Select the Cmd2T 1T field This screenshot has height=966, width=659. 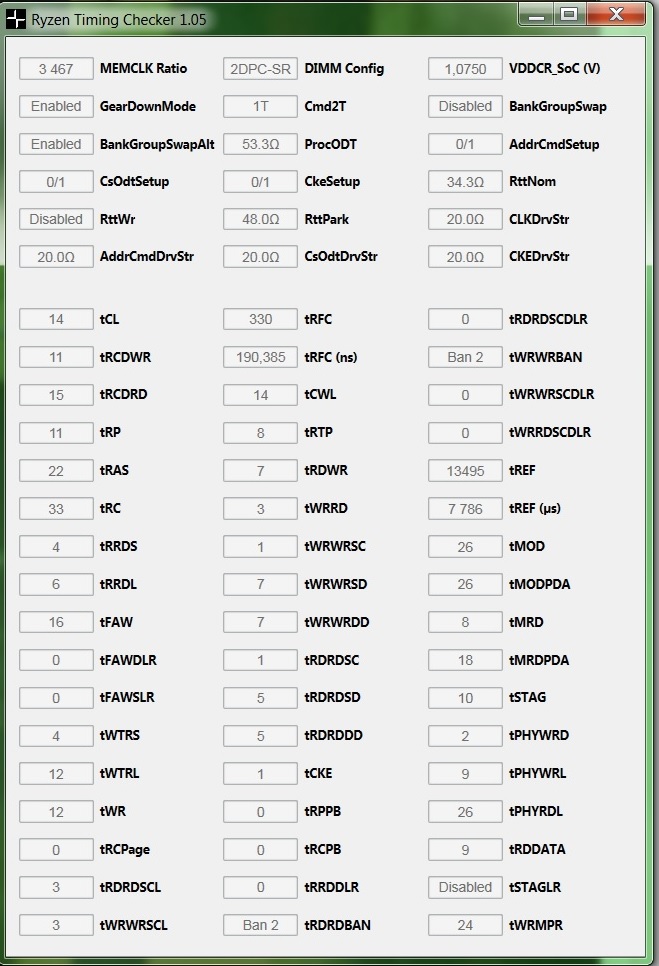coord(261,107)
